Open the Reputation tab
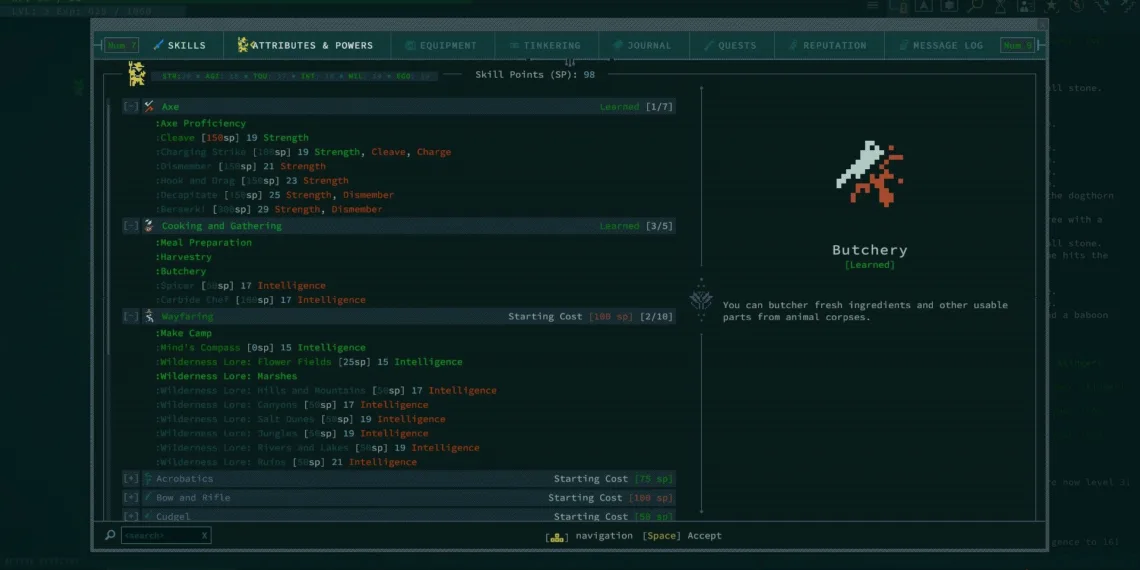Image resolution: width=1140 pixels, height=570 pixels. coord(830,45)
